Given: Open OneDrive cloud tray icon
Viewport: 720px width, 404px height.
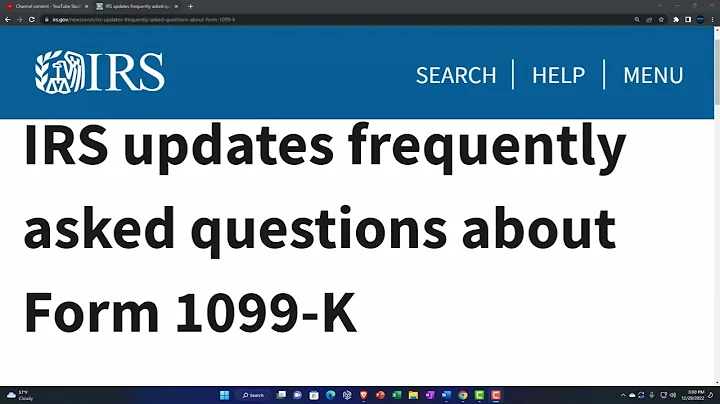Looking at the screenshot, I should pyautogui.click(x=632, y=395).
